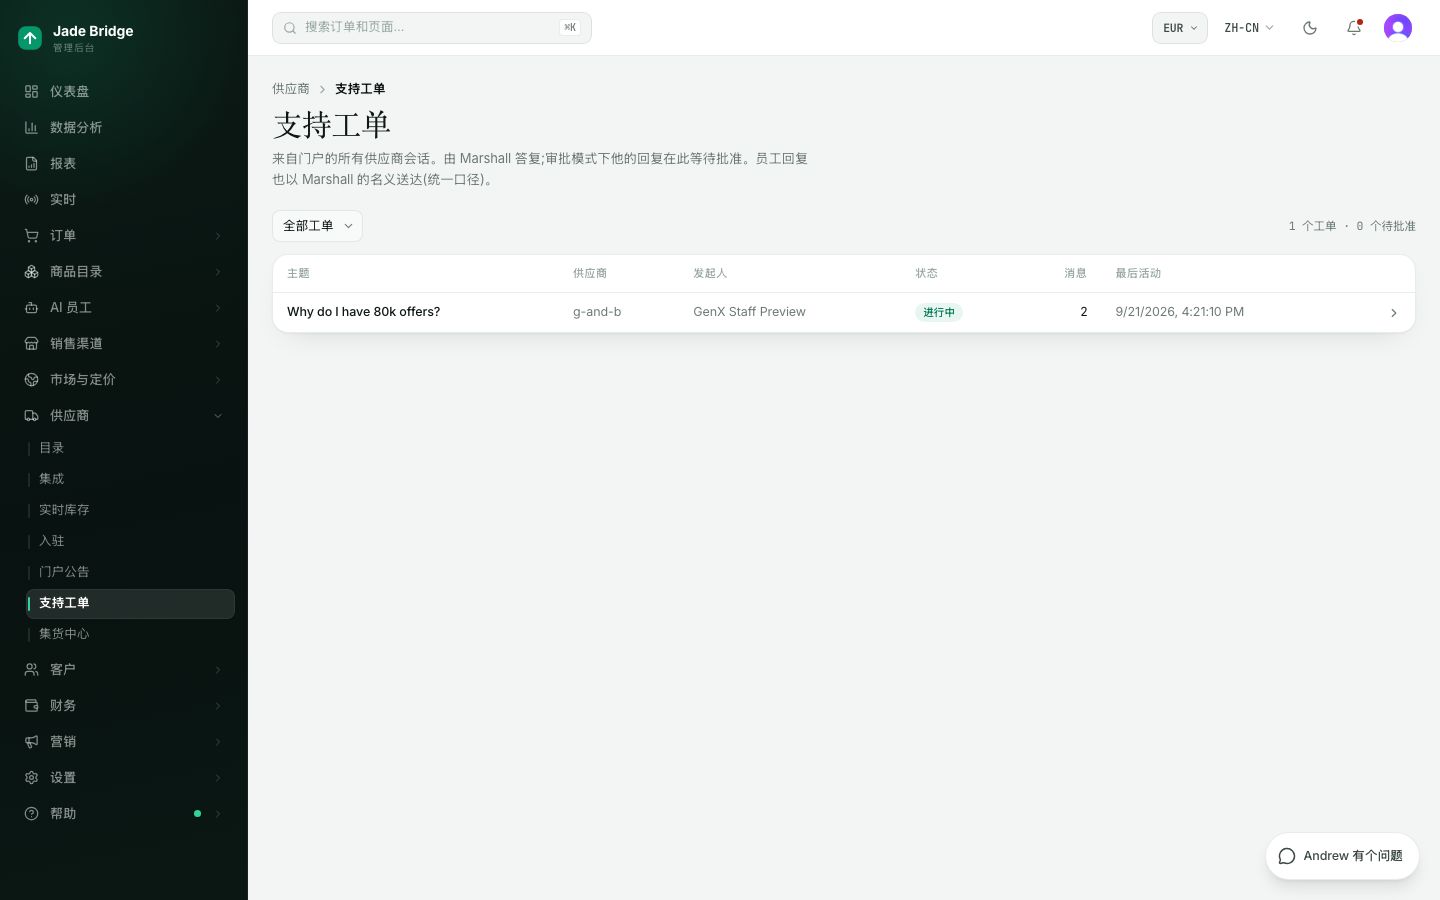Click the g-and-b supplier cell

point(597,312)
